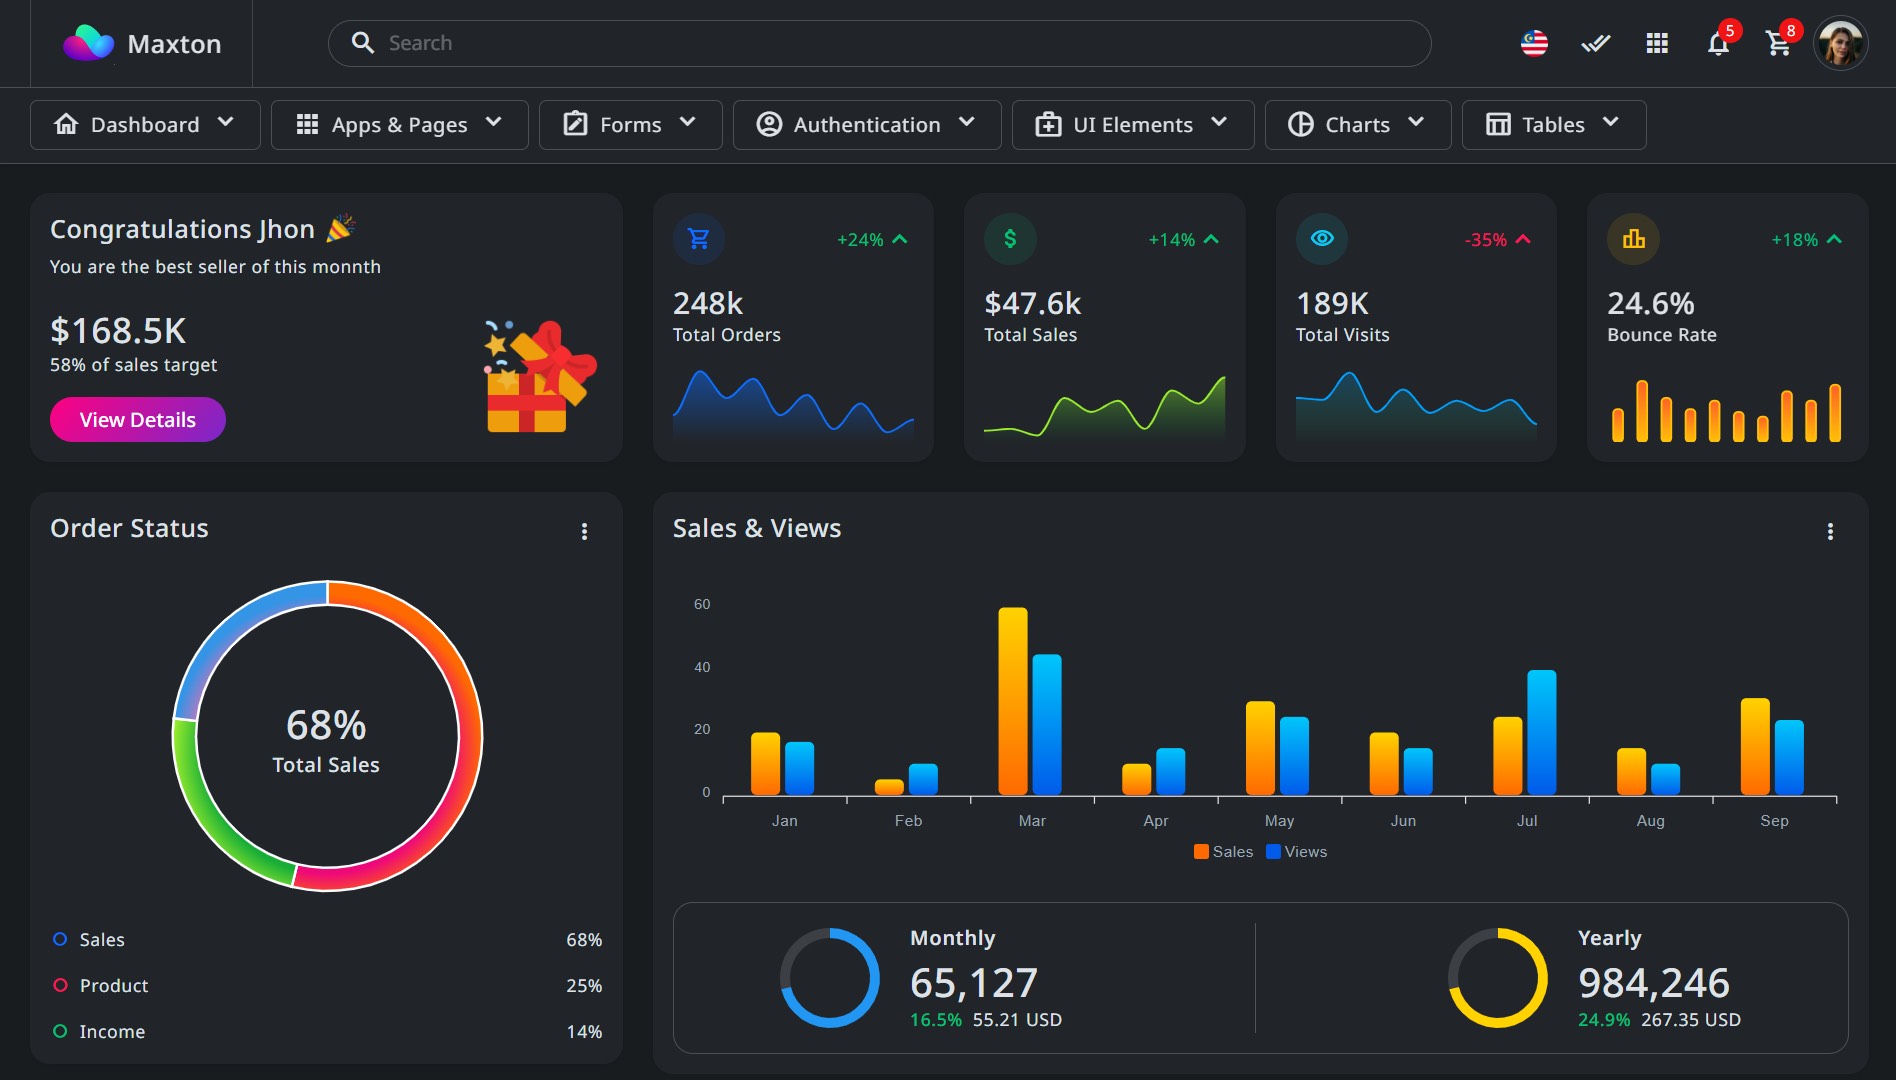This screenshot has width=1896, height=1080.
Task: Expand the Forms dropdown chevron
Action: (687, 123)
